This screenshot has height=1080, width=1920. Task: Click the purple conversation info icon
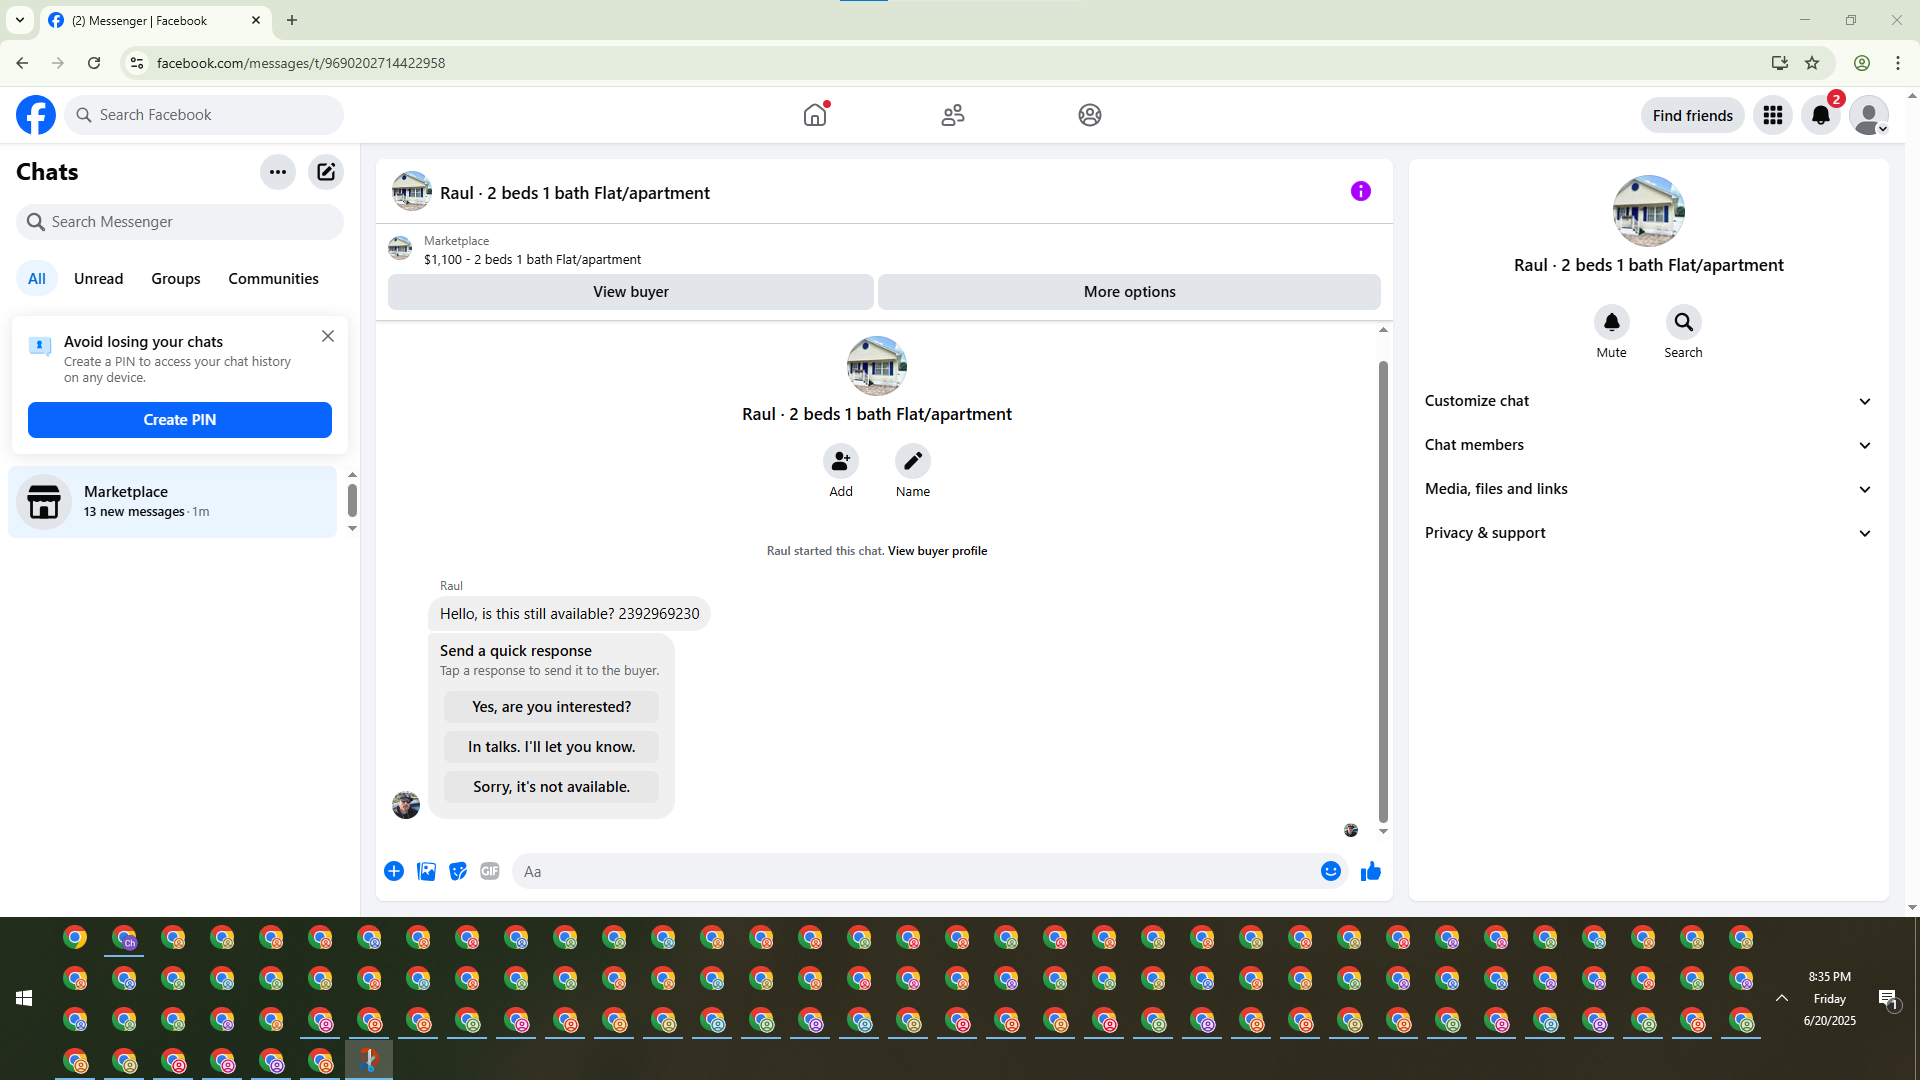(x=1360, y=191)
